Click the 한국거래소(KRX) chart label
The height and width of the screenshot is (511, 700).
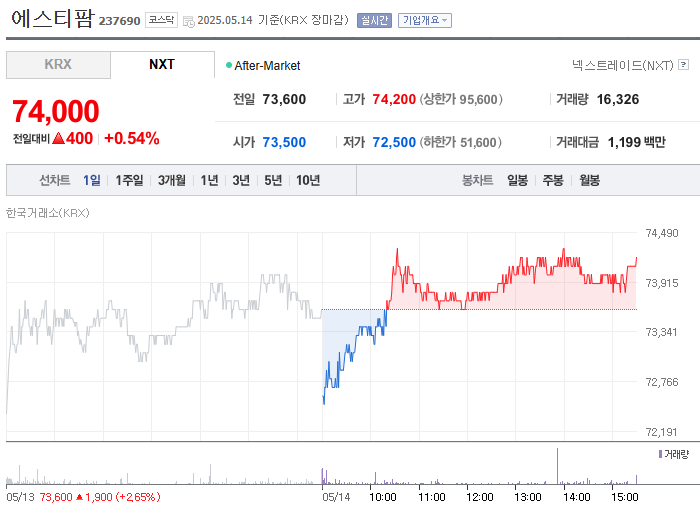[48, 213]
